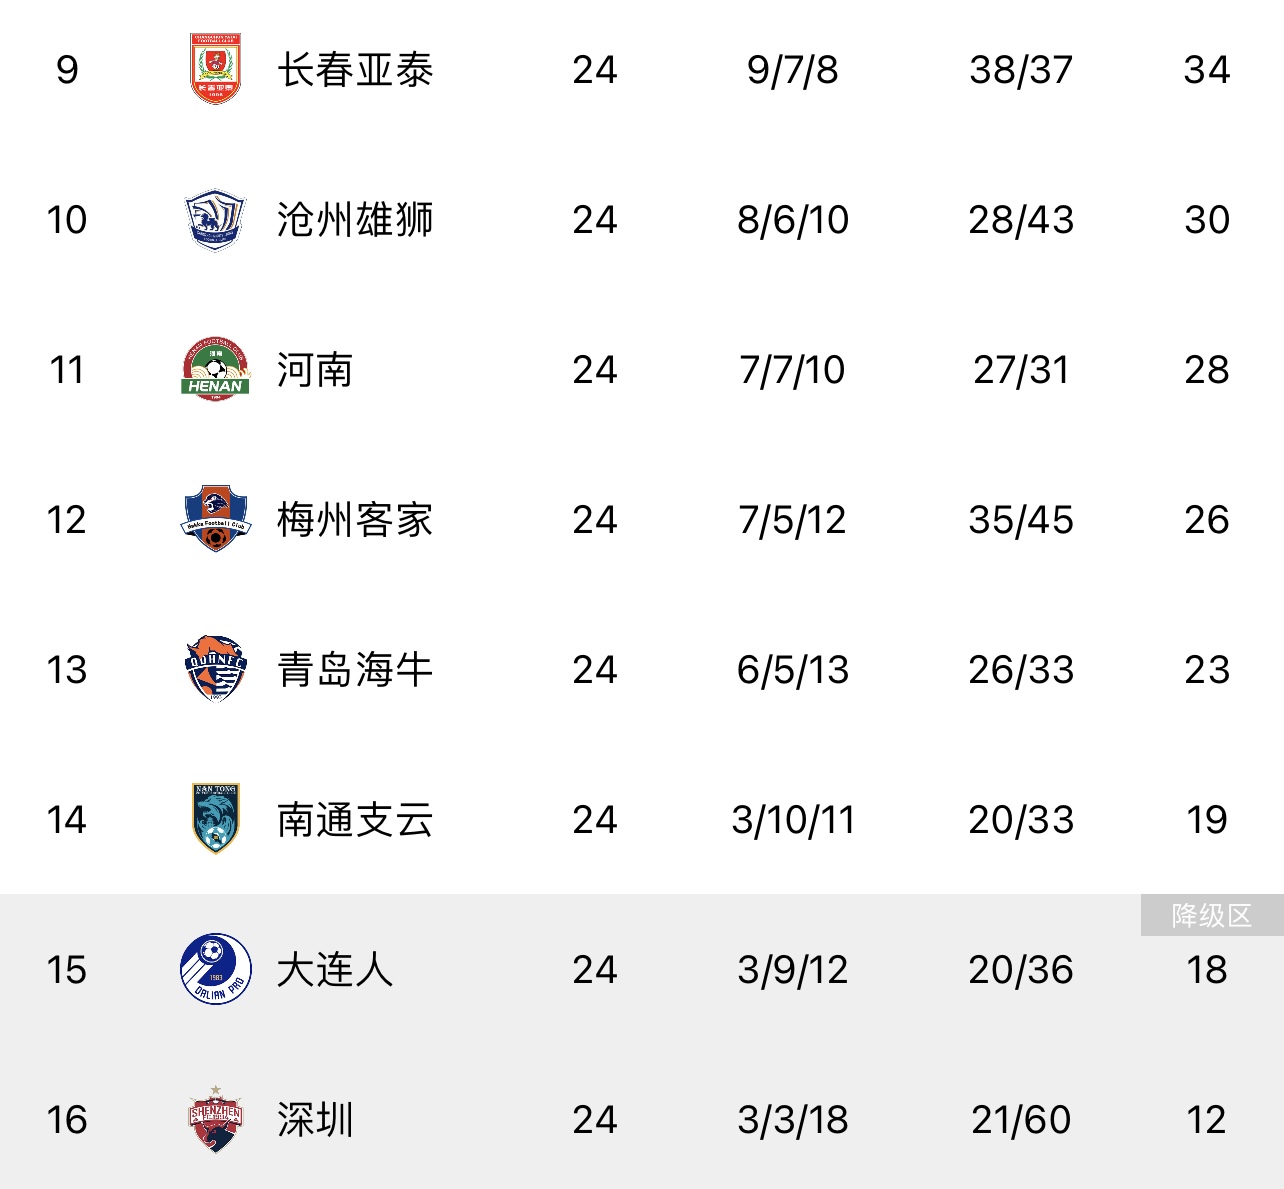Select the 河南 team name
Screen dimensions: 1284x1189
(x=315, y=370)
